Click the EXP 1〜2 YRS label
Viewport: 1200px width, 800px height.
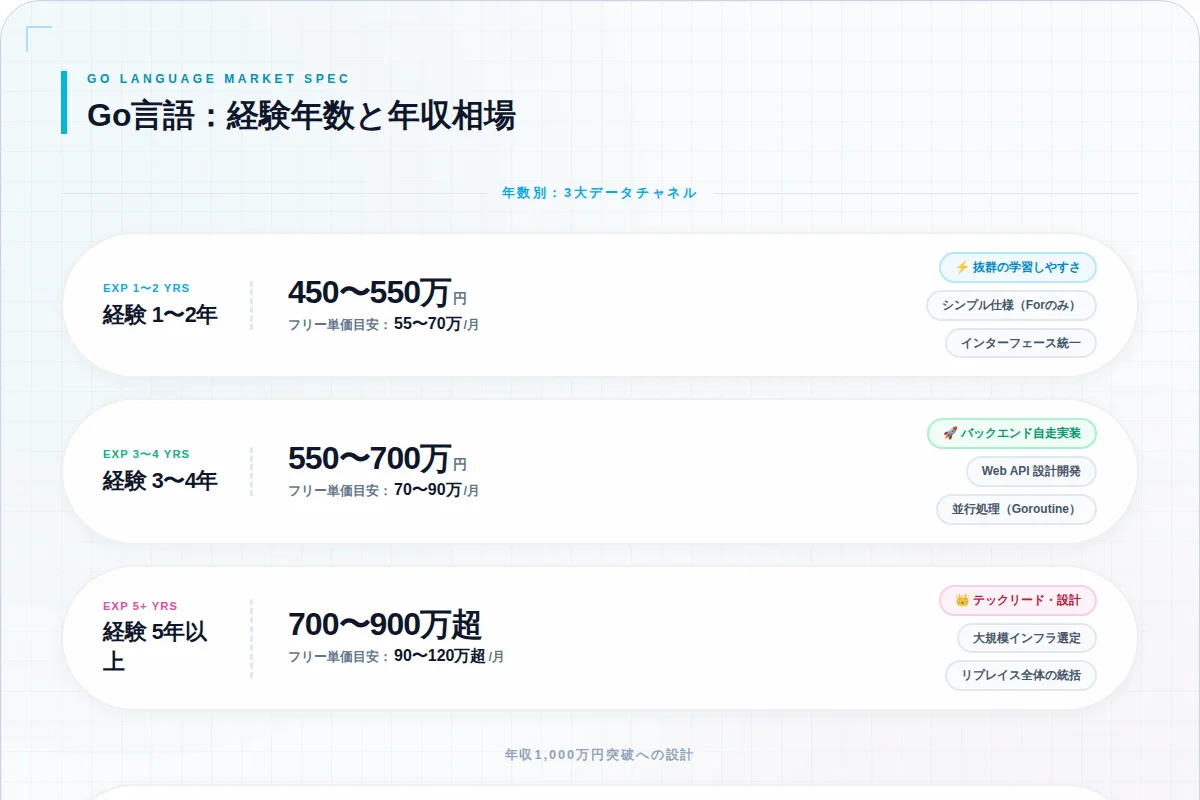[x=146, y=288]
